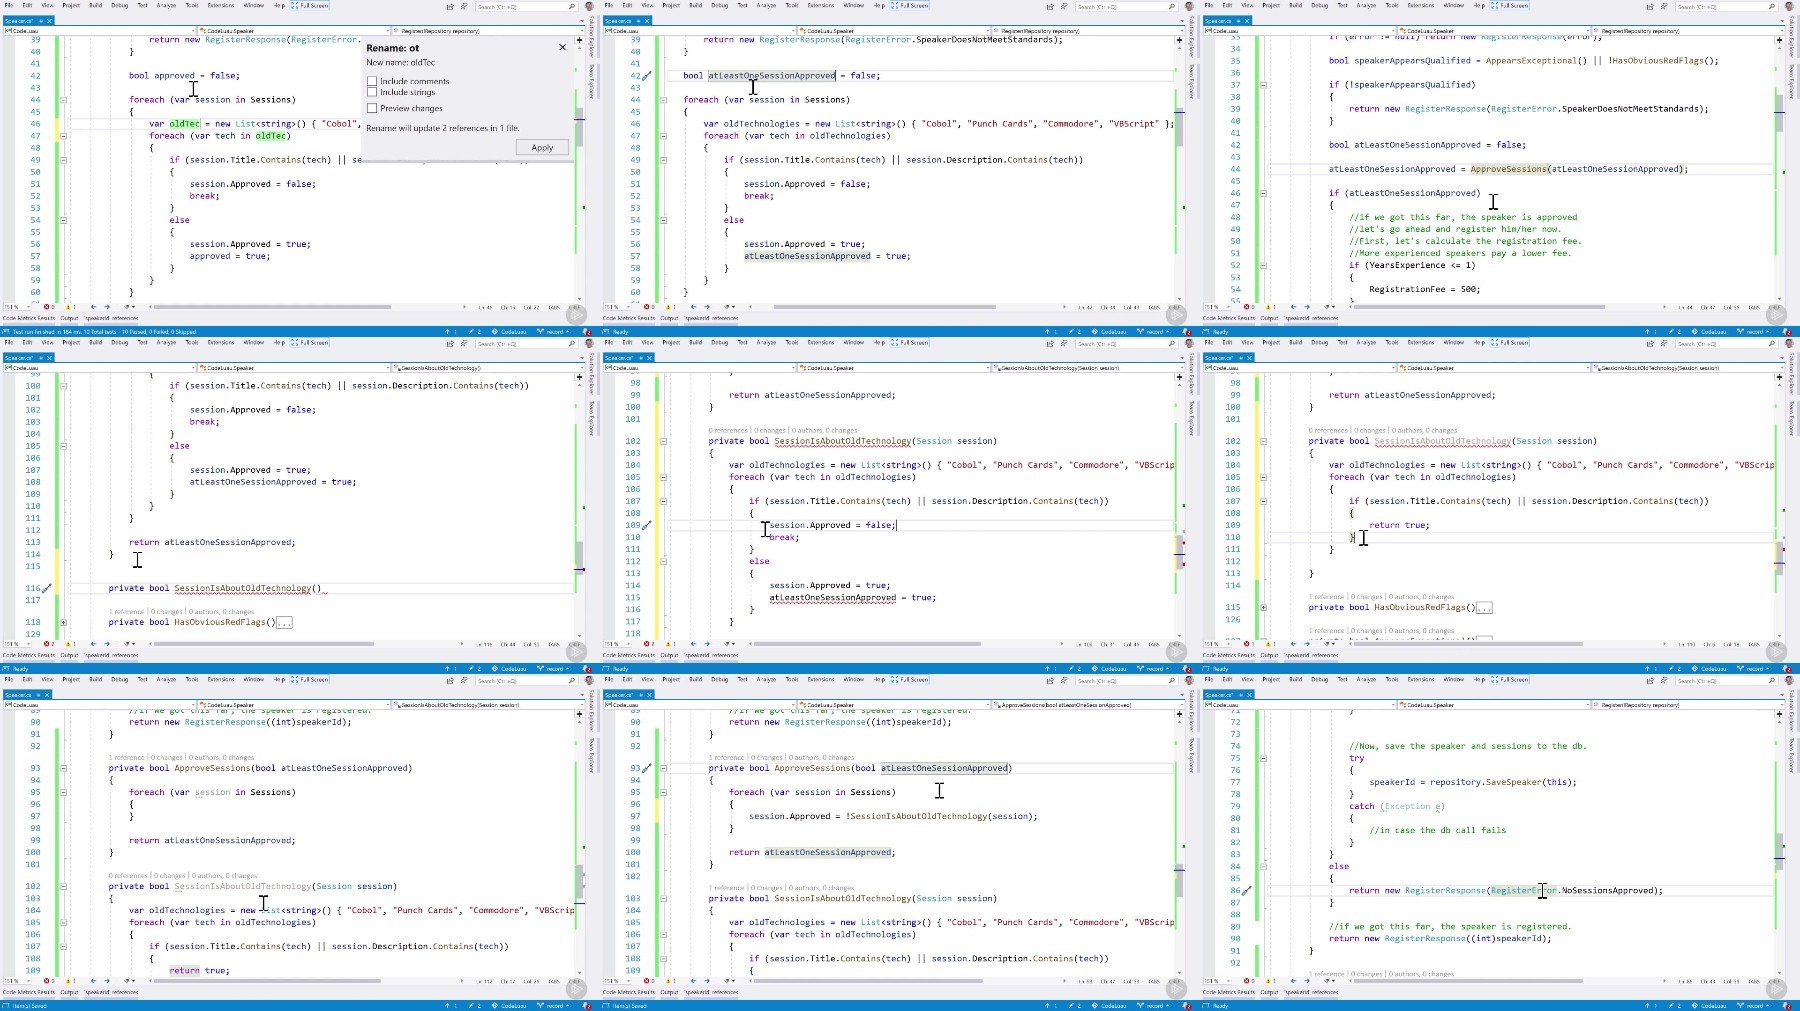Enable Preview changes in the Rename dialog
The width and height of the screenshot is (1800, 1011).
point(372,108)
